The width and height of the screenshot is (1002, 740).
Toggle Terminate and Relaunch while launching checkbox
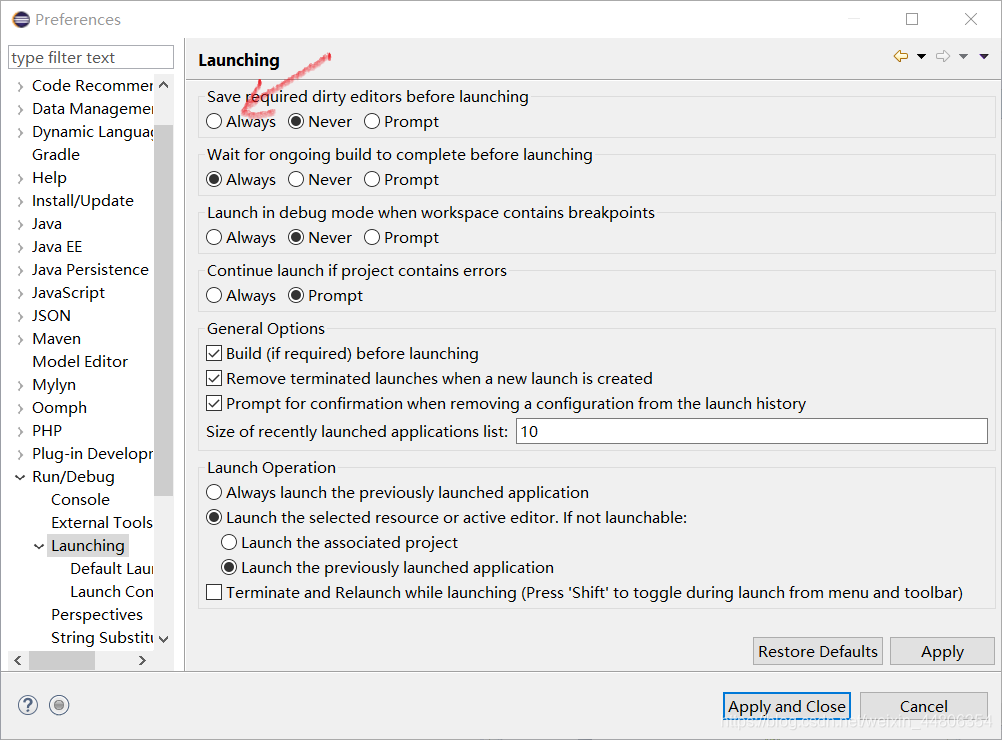pos(214,592)
